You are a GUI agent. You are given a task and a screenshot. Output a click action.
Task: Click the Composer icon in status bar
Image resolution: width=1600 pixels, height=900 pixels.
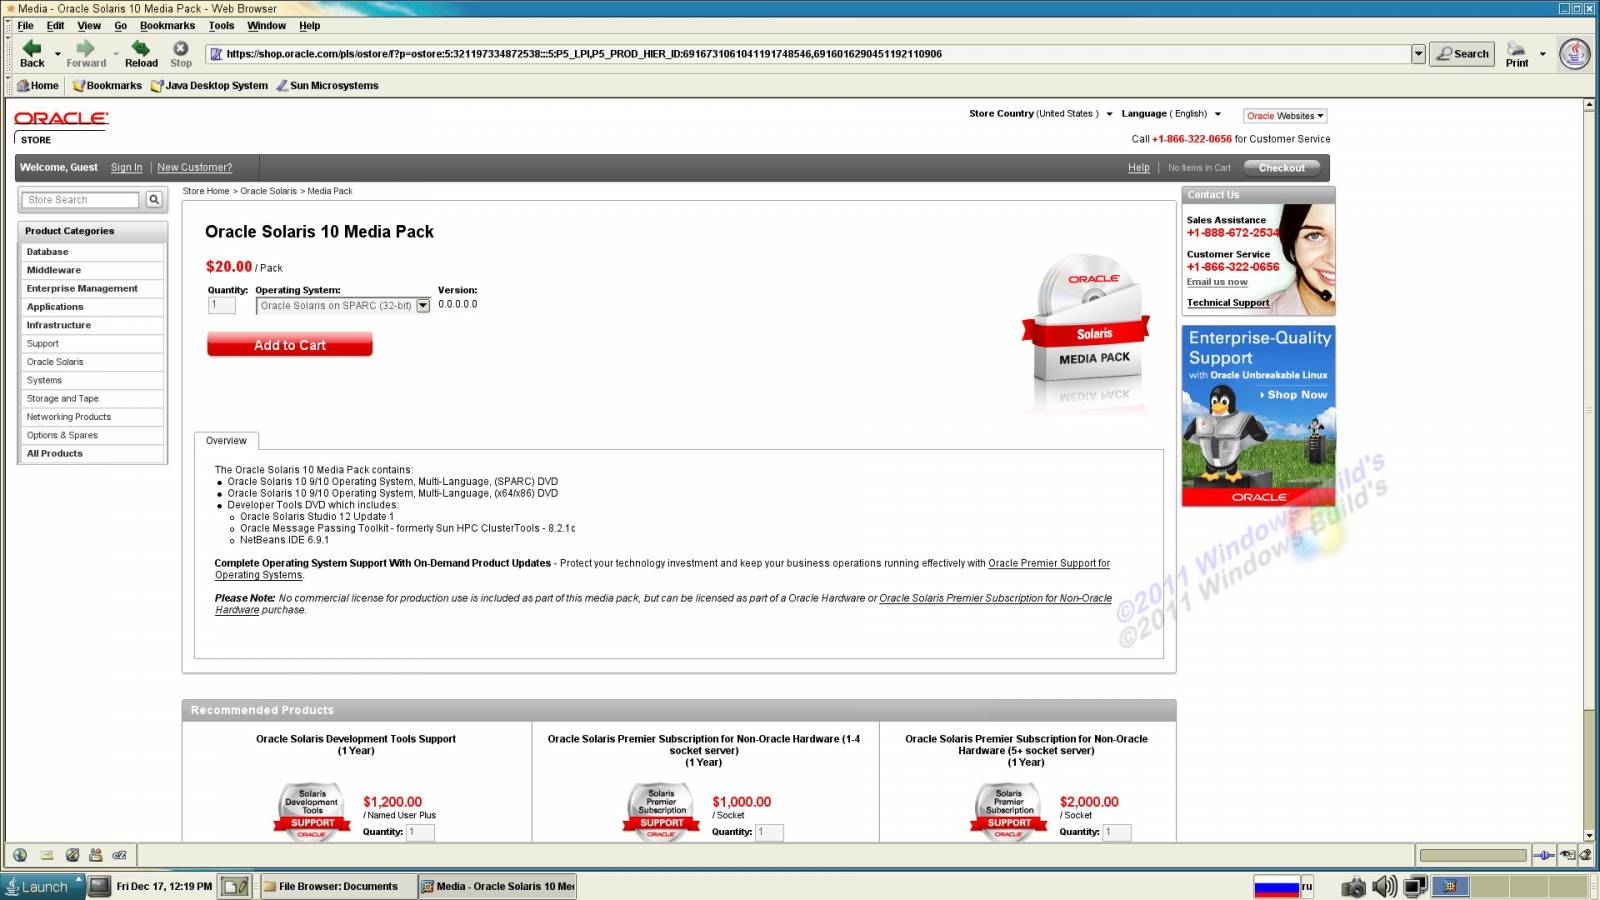(71, 855)
